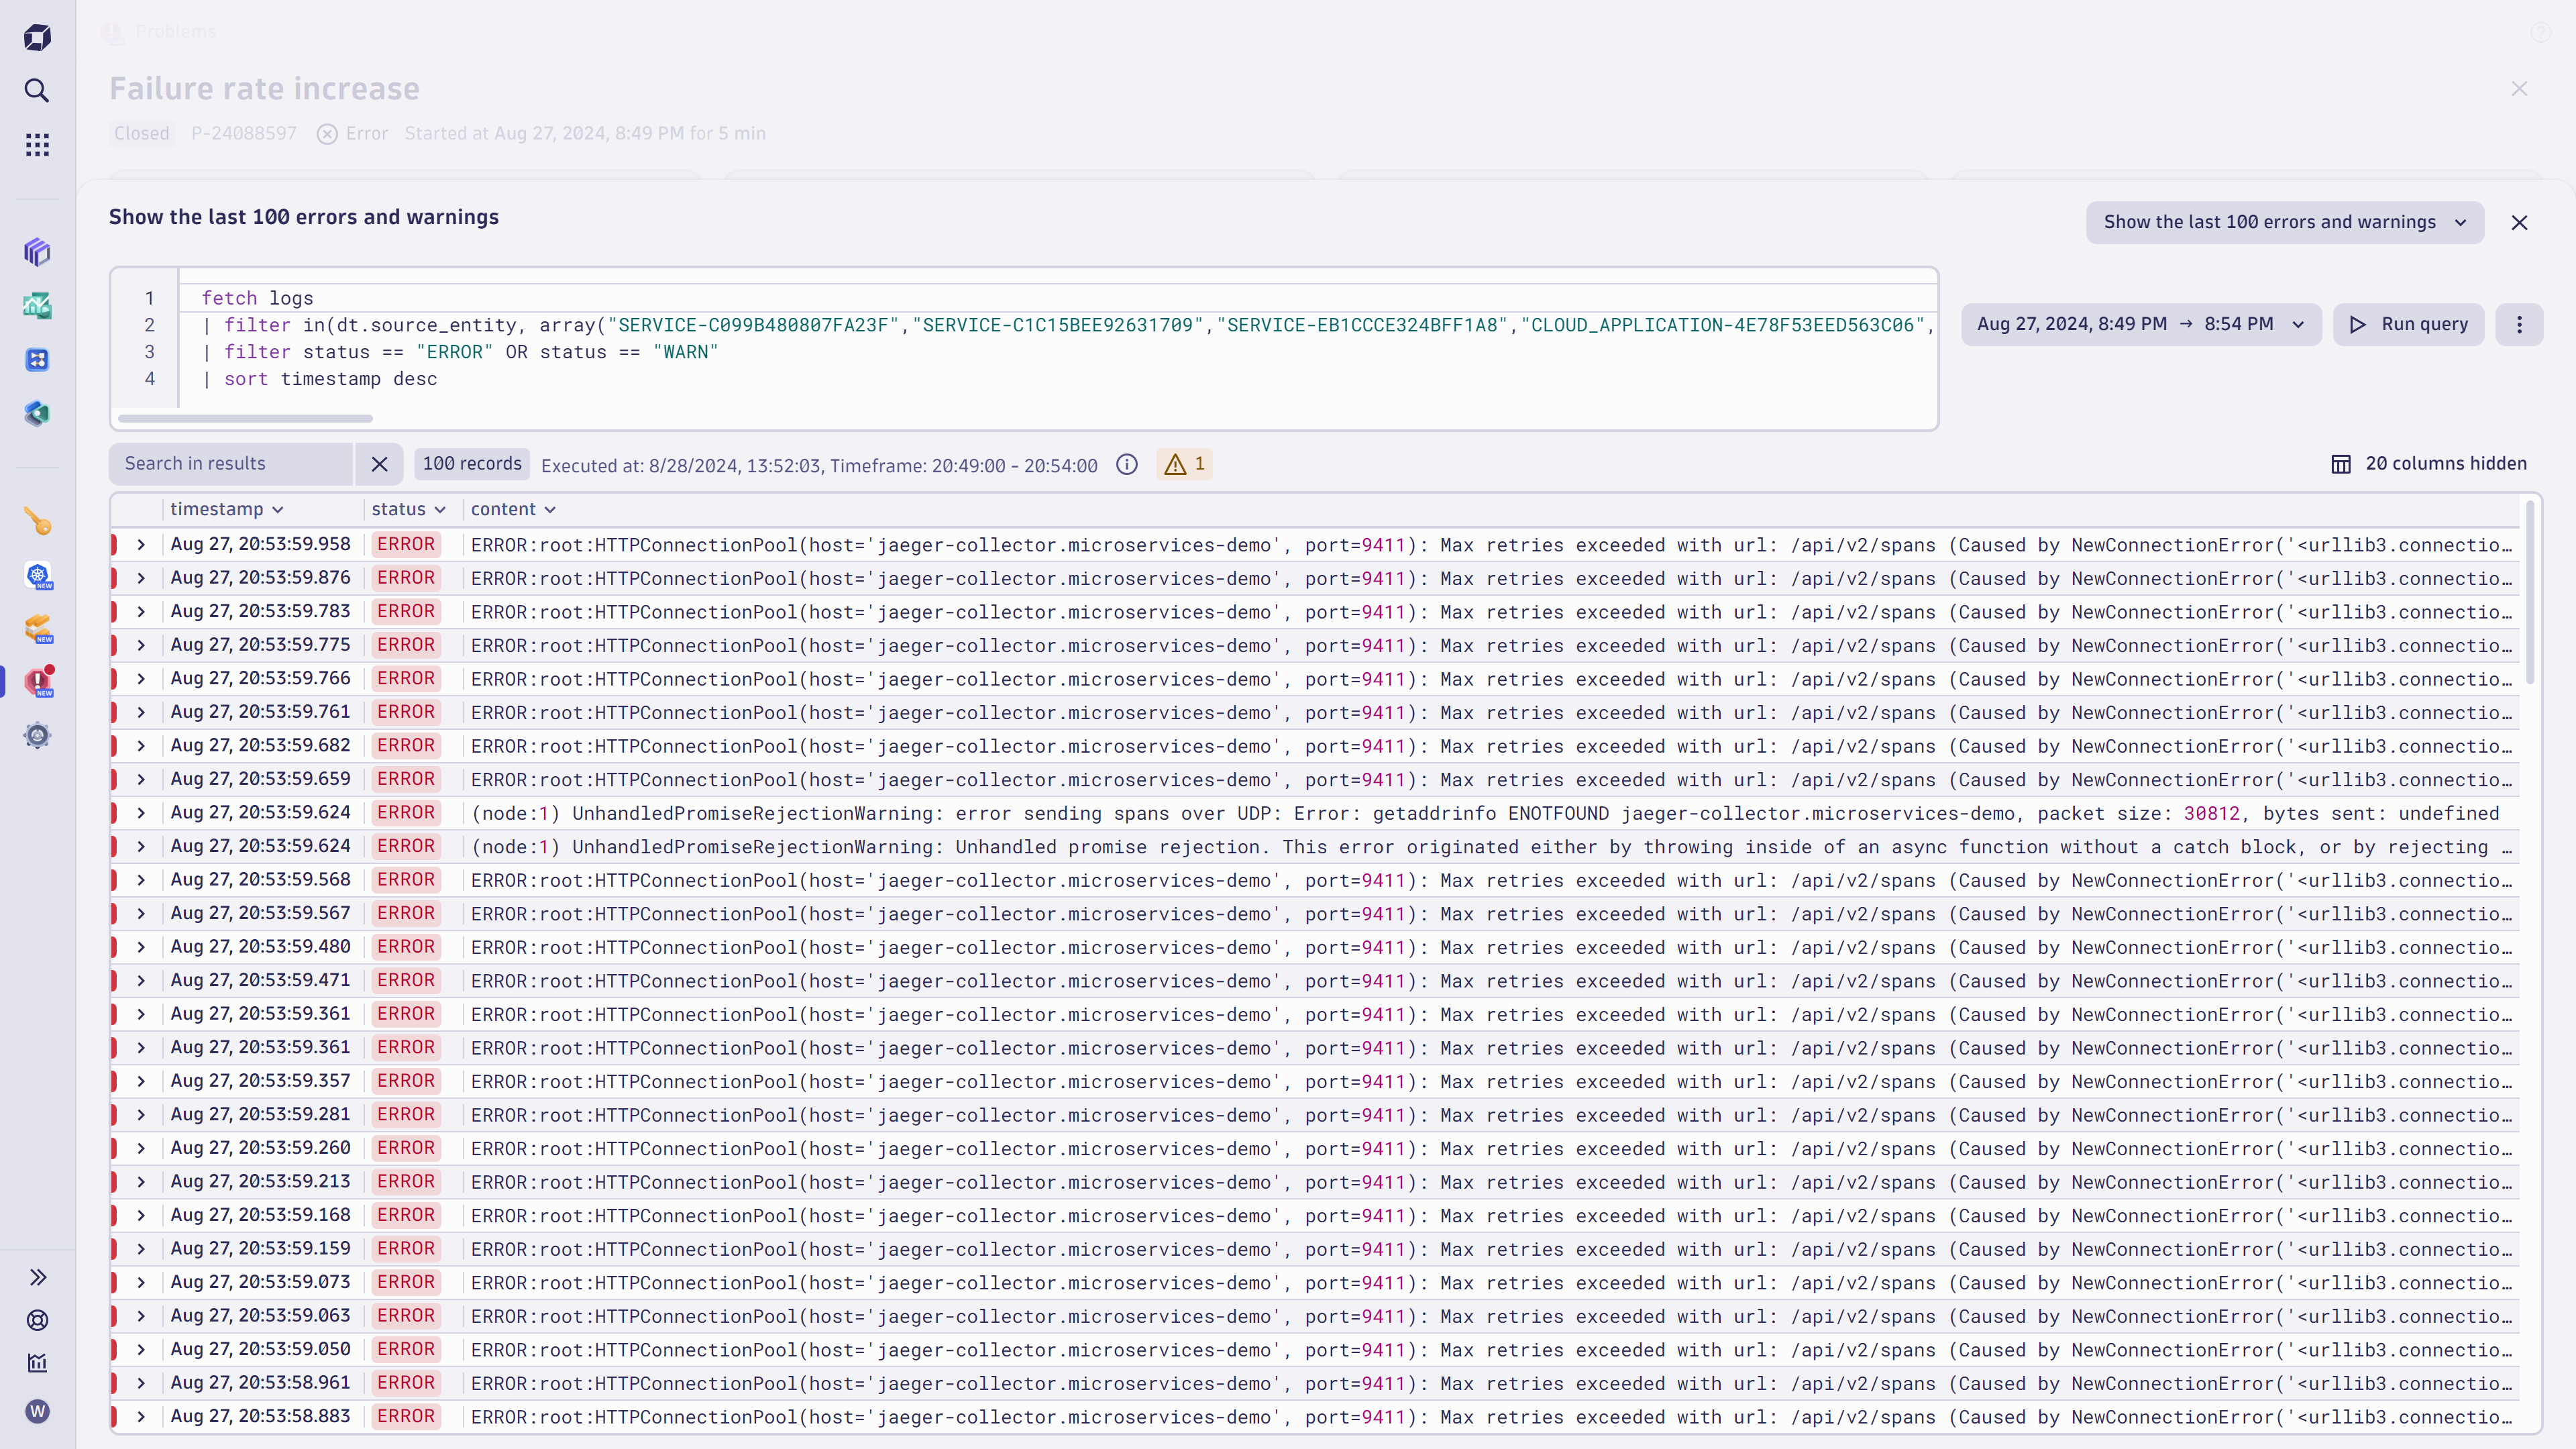
Task: Expand the first log row from 20:53:59.958
Action: point(140,544)
